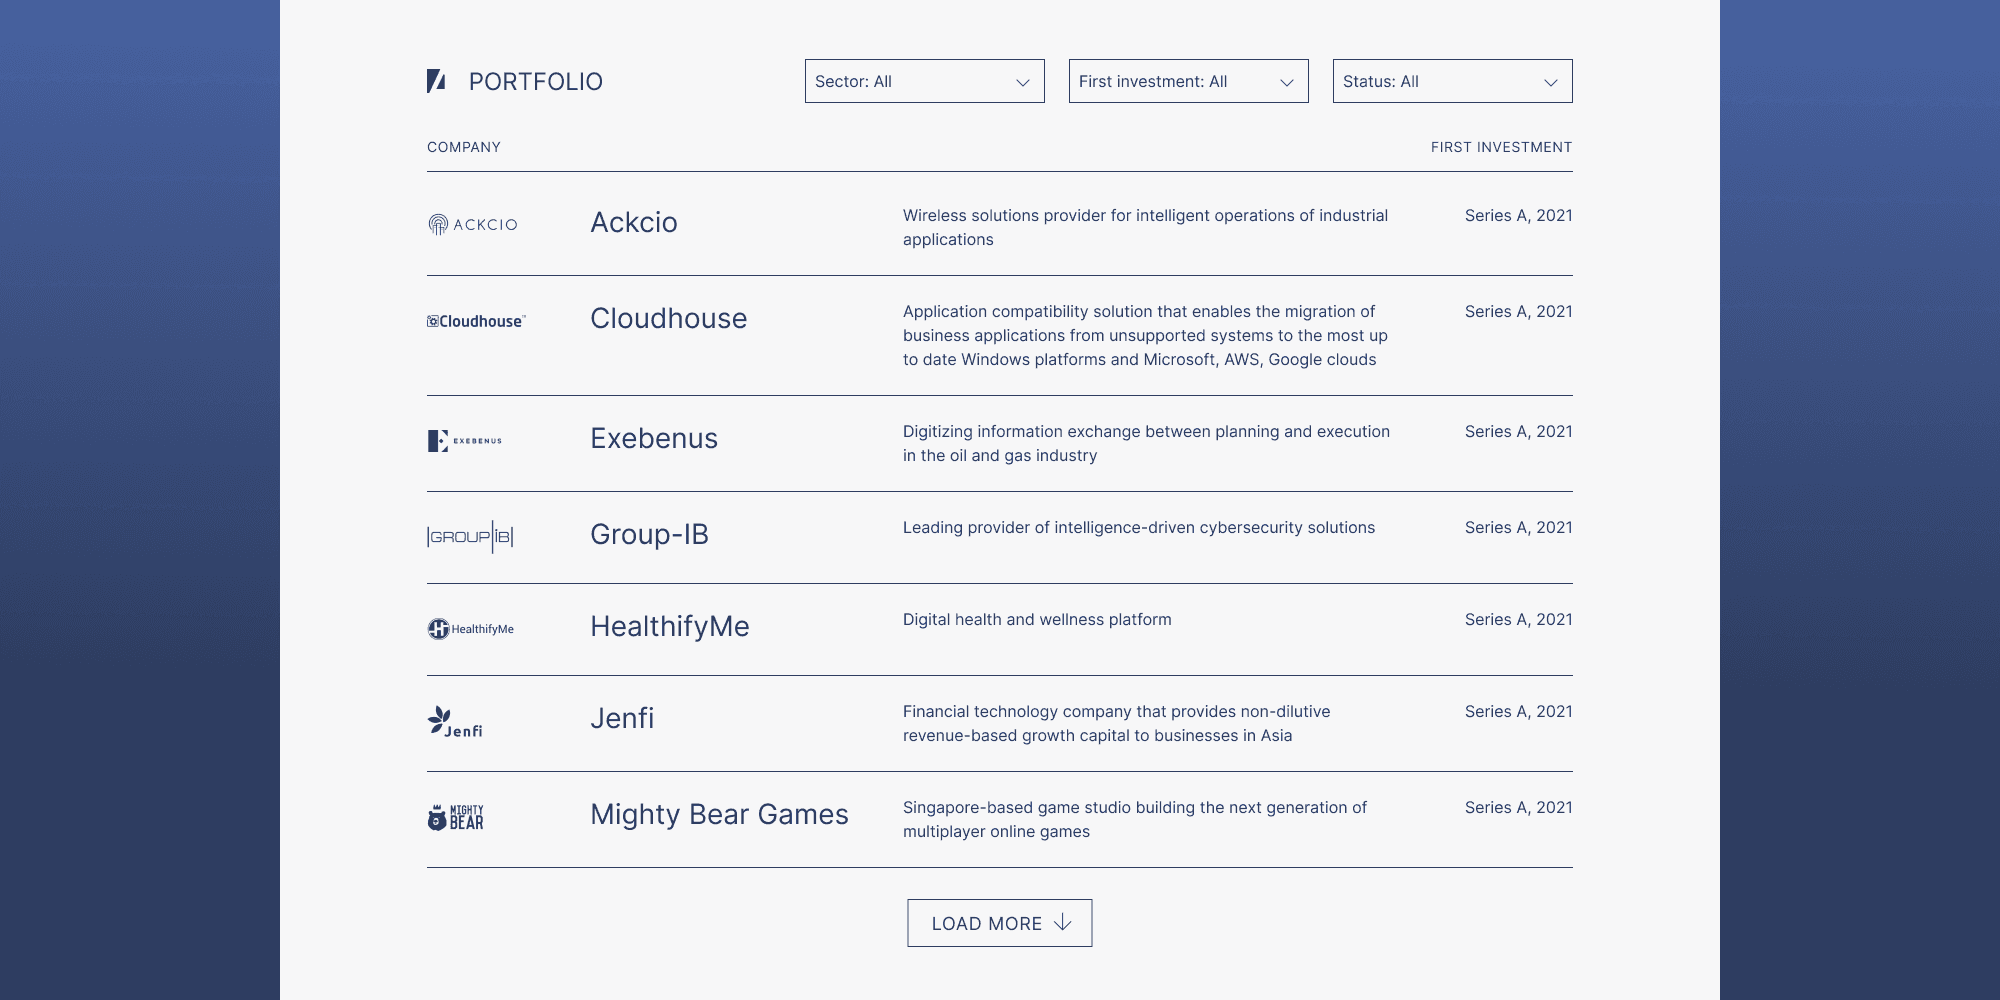Click Group-IB's cybersecurity solutions description
This screenshot has height=1000, width=2000.
(1139, 527)
